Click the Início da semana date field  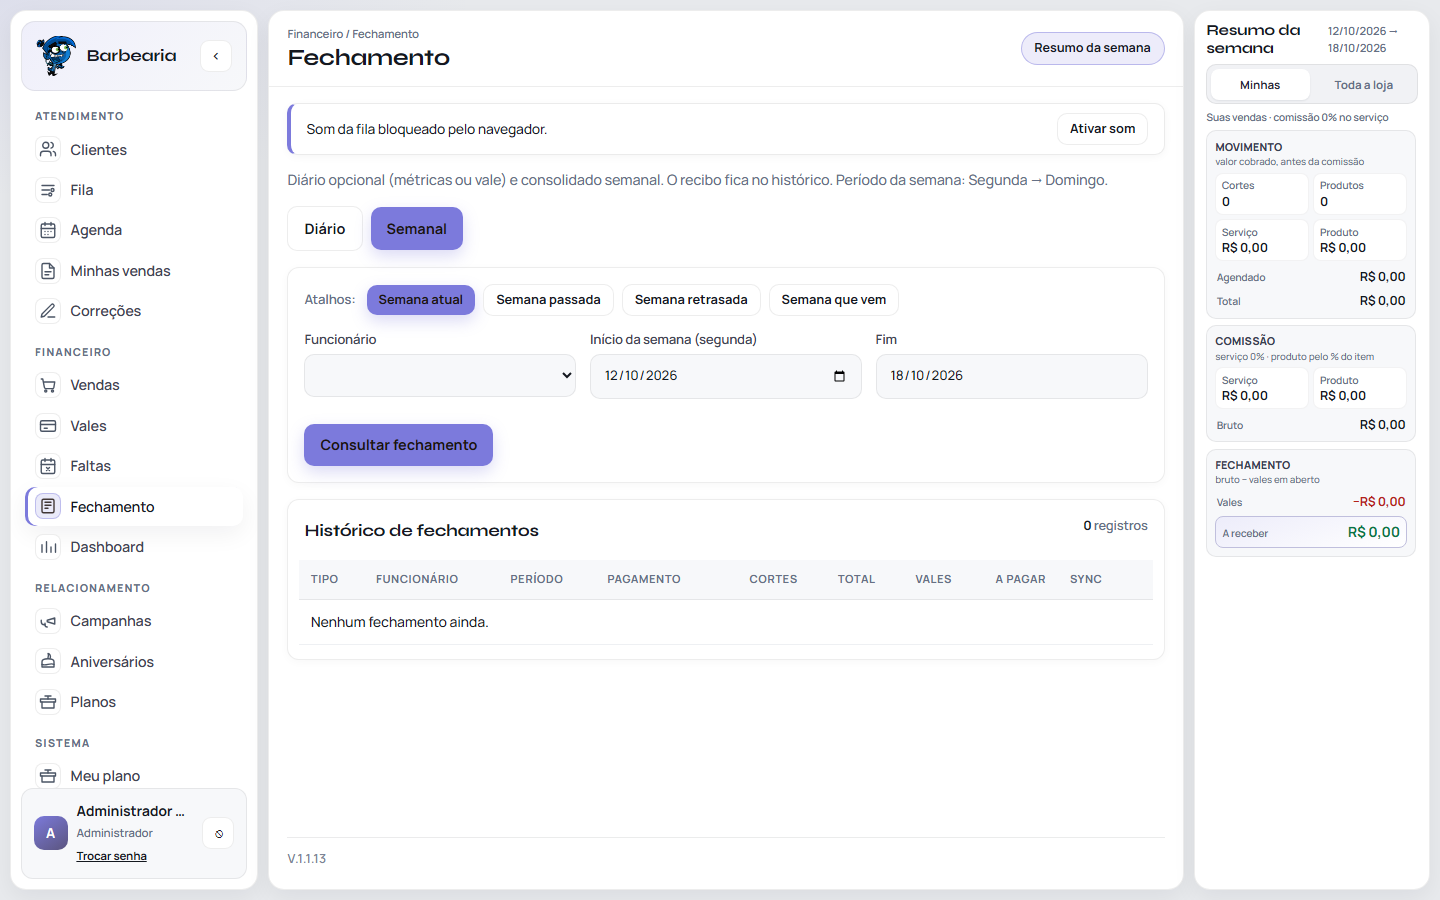coord(726,376)
